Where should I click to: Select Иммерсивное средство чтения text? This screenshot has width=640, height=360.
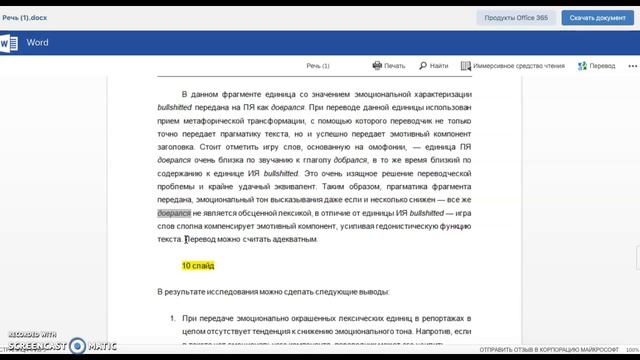tap(519, 66)
